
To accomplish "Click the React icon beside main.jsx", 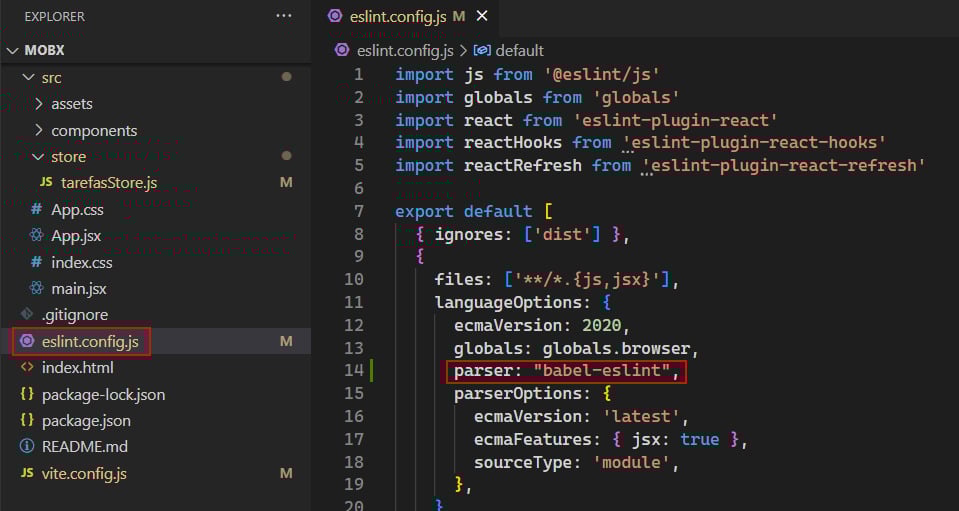I will coord(37,289).
